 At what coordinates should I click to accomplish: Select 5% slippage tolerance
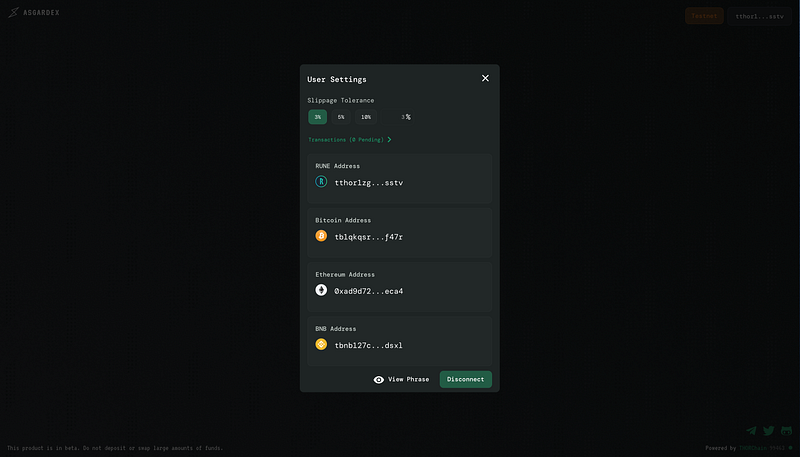pyautogui.click(x=341, y=117)
